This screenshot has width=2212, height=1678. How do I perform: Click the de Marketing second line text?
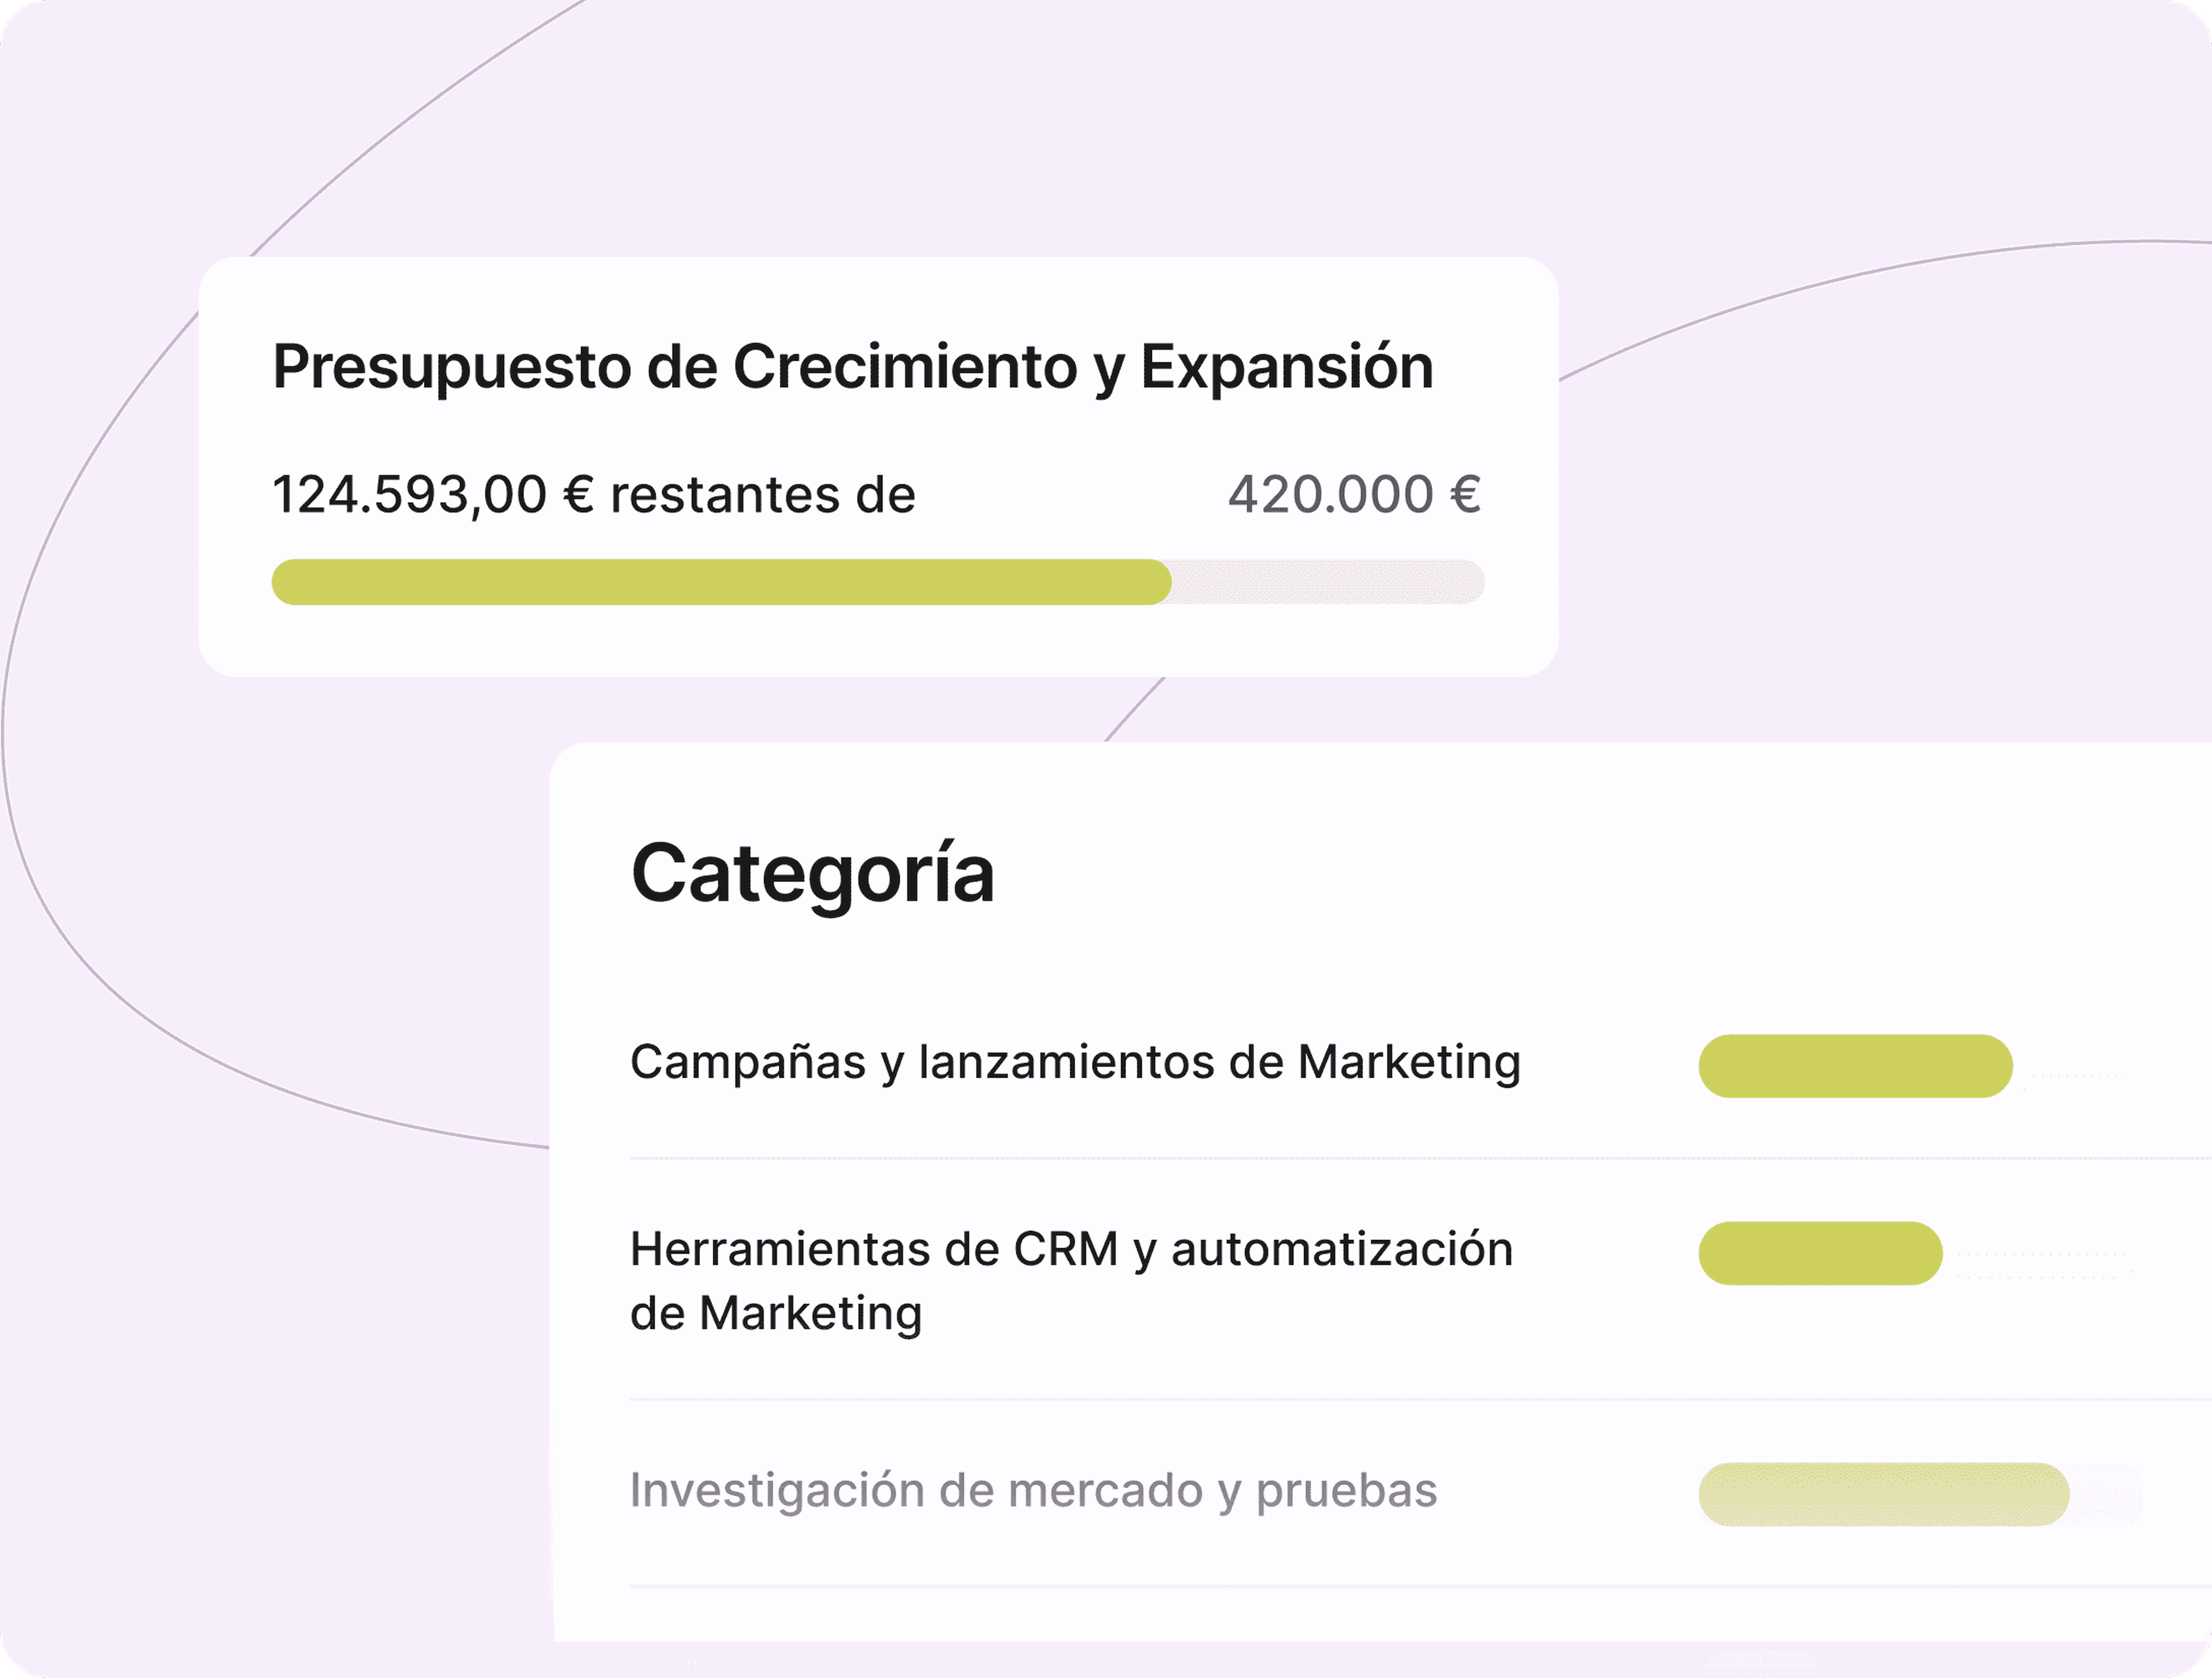(x=776, y=1314)
